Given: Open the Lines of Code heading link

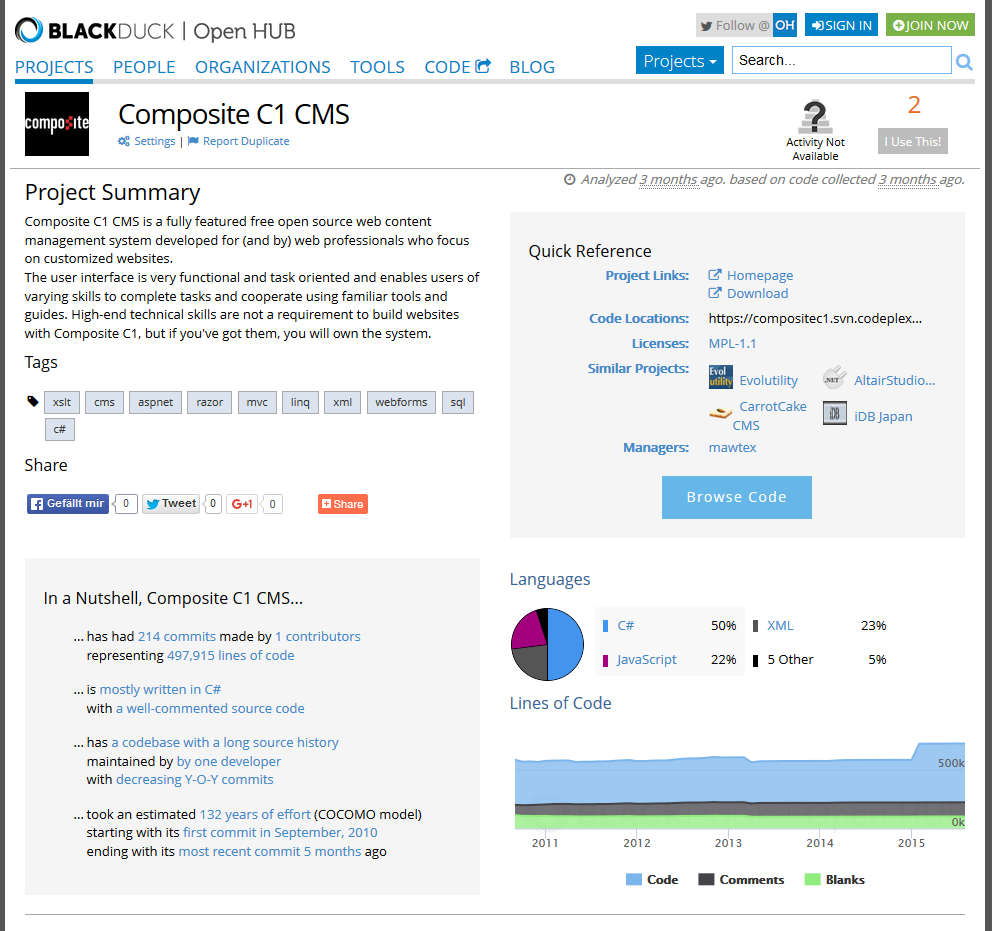Looking at the screenshot, I should pos(561,703).
